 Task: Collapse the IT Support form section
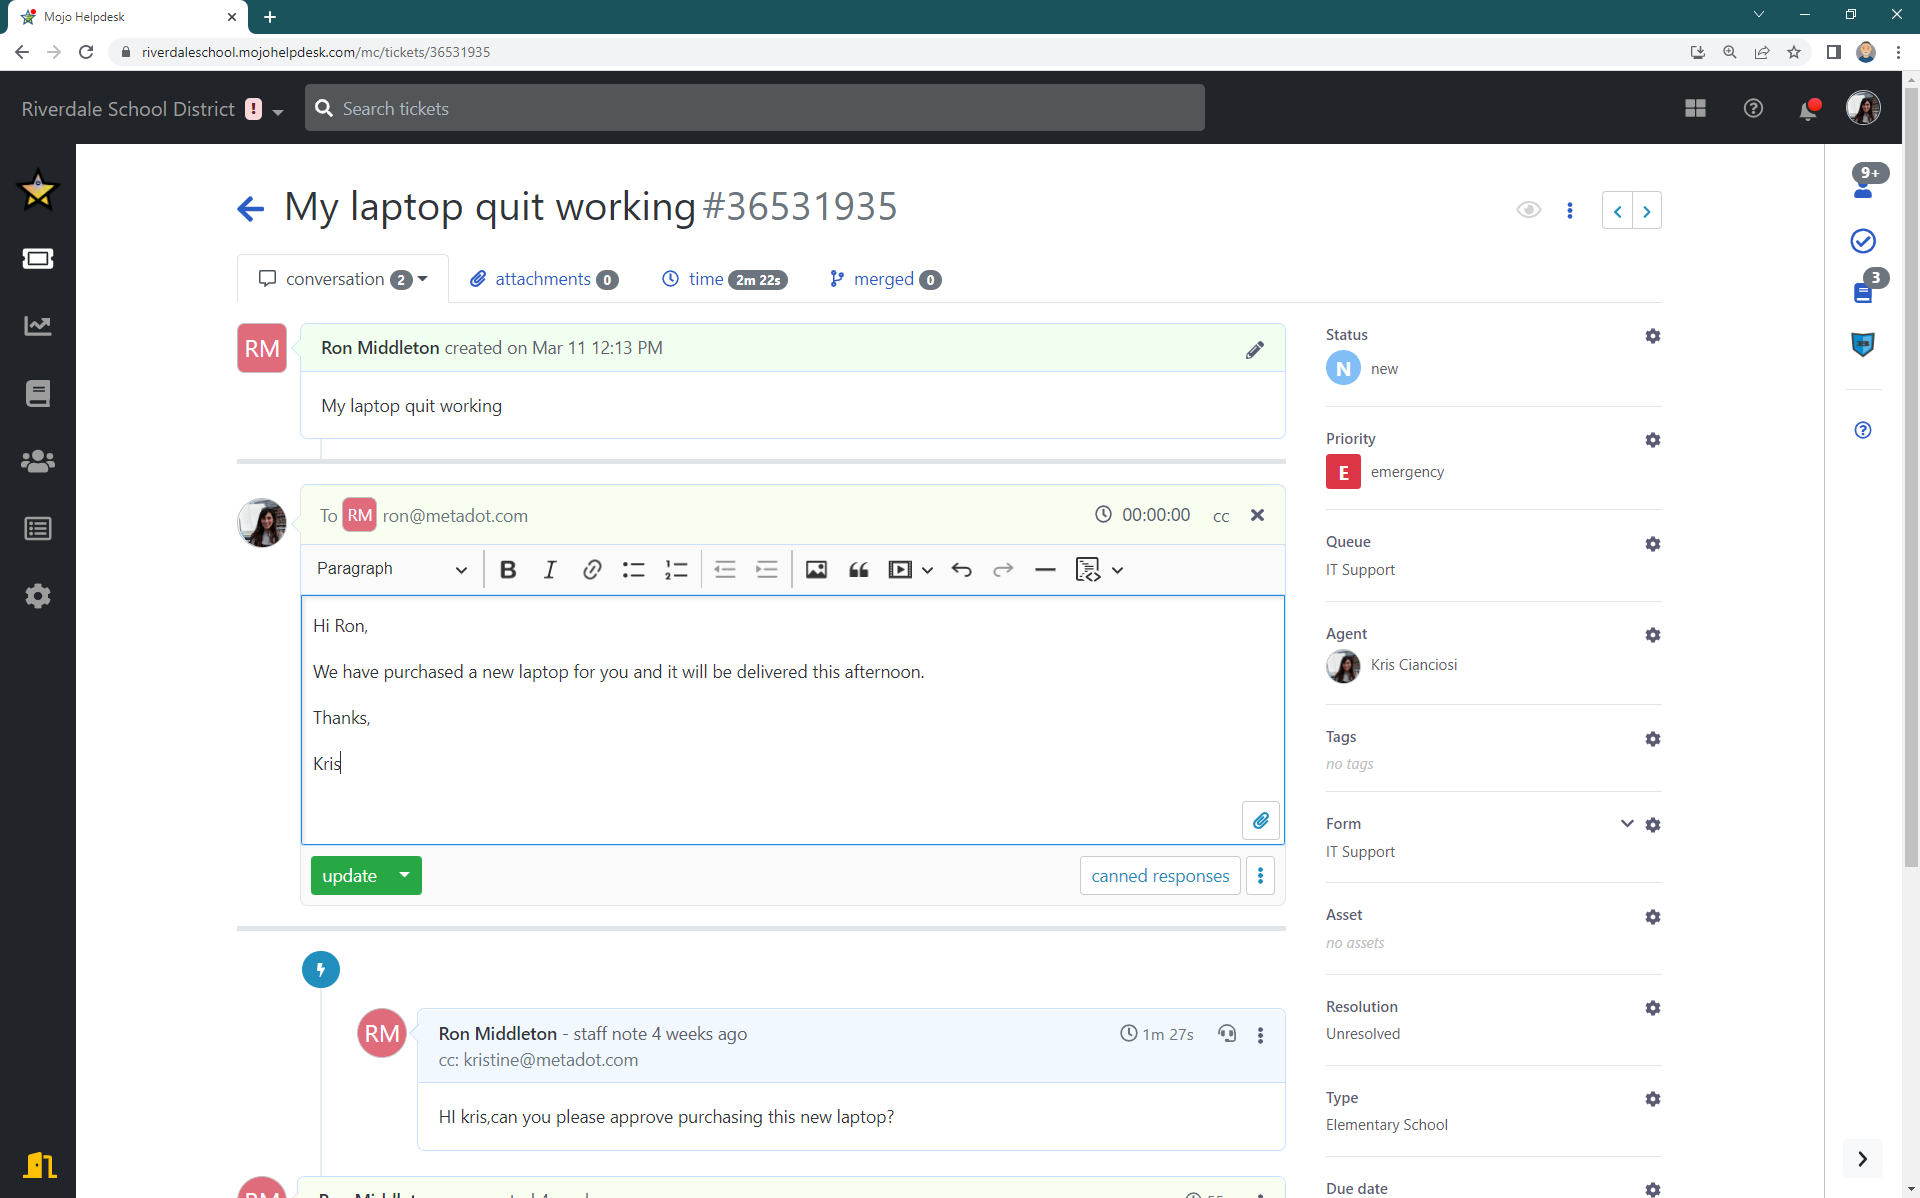point(1625,823)
